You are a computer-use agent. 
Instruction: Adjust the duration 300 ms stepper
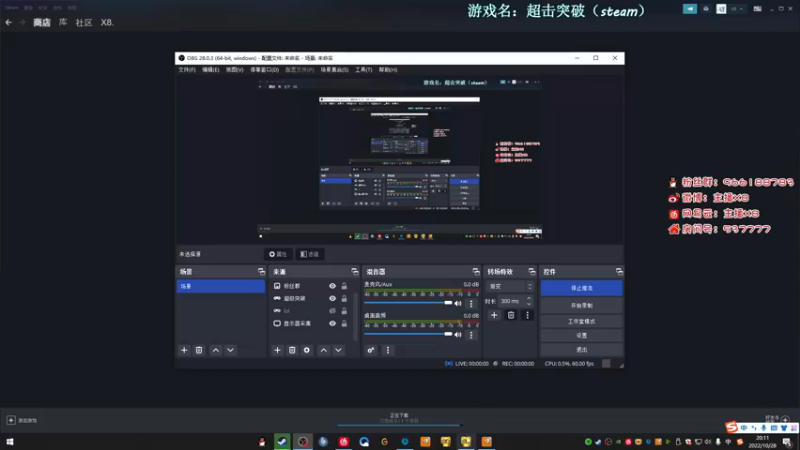529,301
